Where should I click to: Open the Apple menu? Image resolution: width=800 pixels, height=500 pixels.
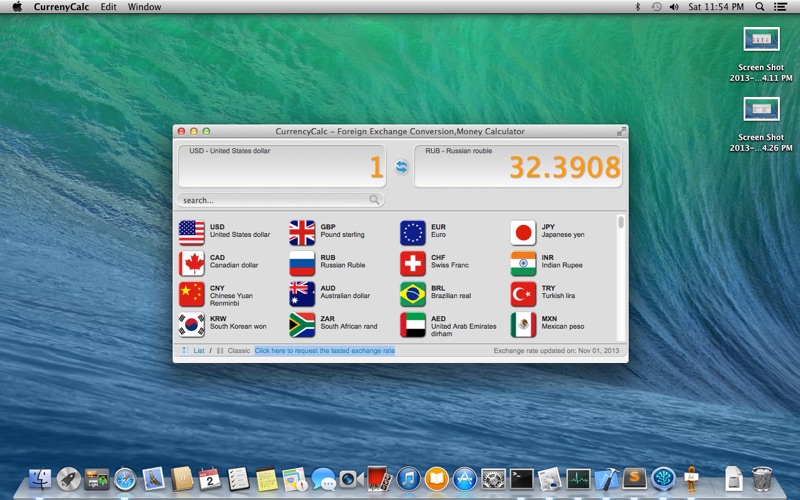(17, 7)
